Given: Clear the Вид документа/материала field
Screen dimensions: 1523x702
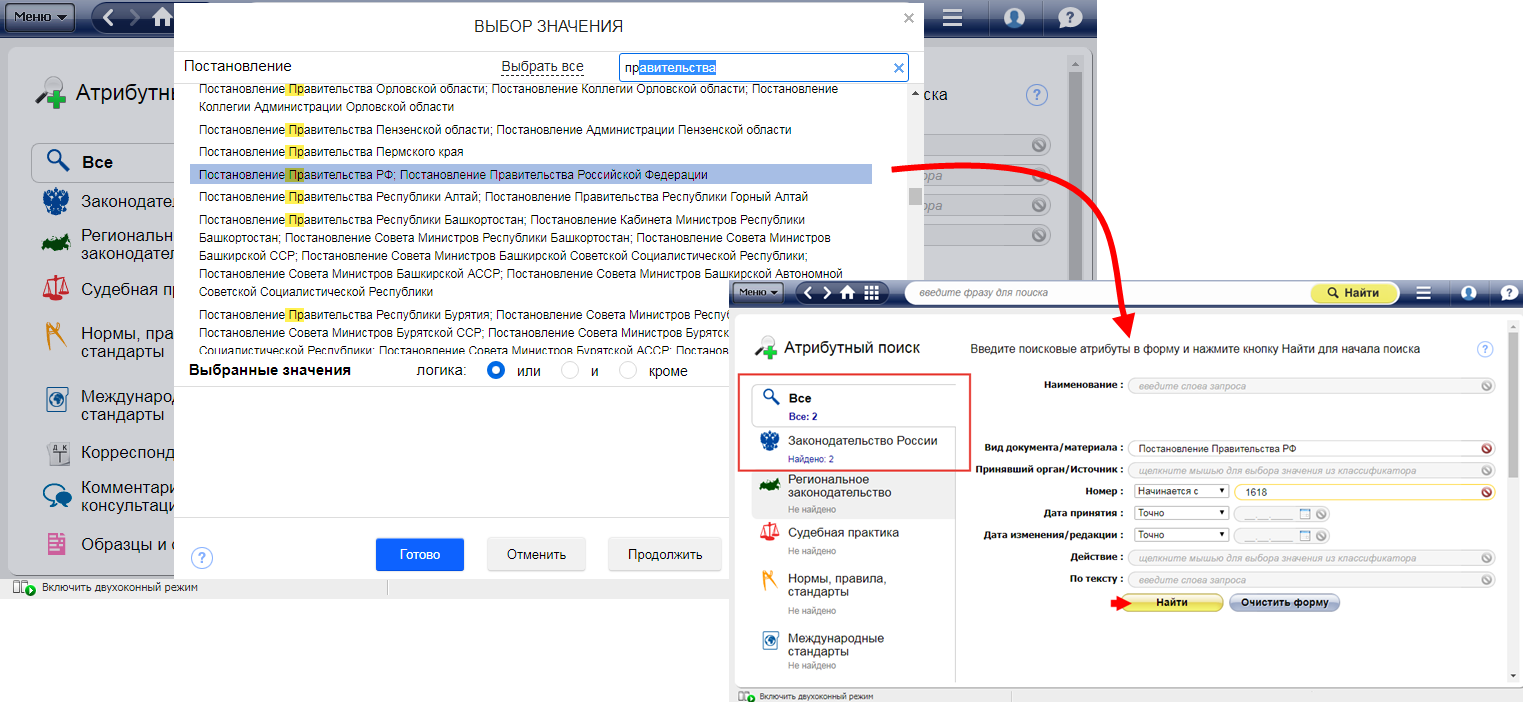Looking at the screenshot, I should tap(1486, 449).
